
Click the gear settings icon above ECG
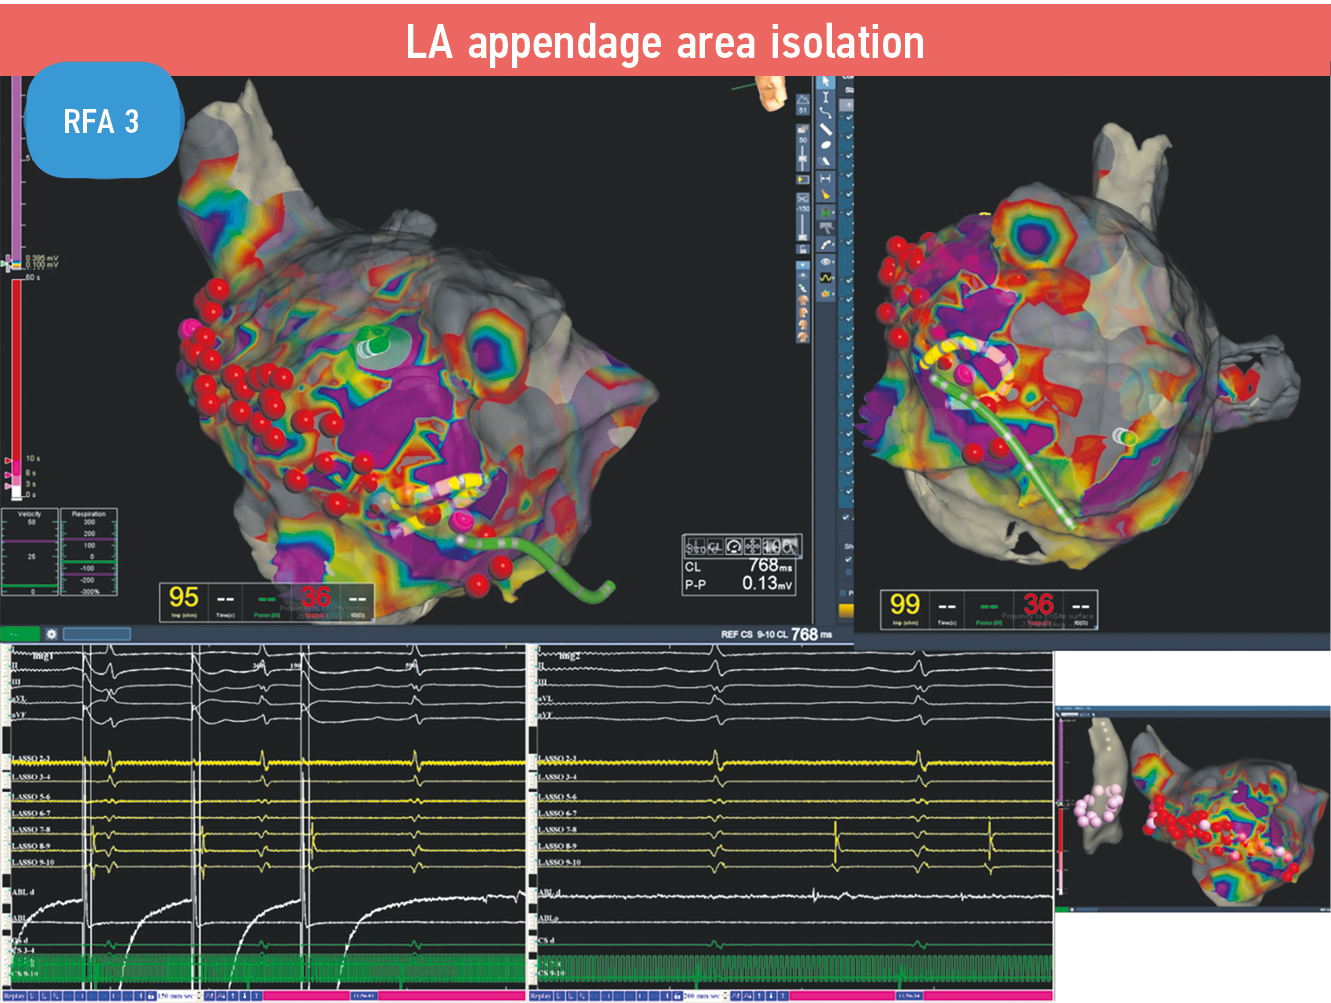coord(51,634)
